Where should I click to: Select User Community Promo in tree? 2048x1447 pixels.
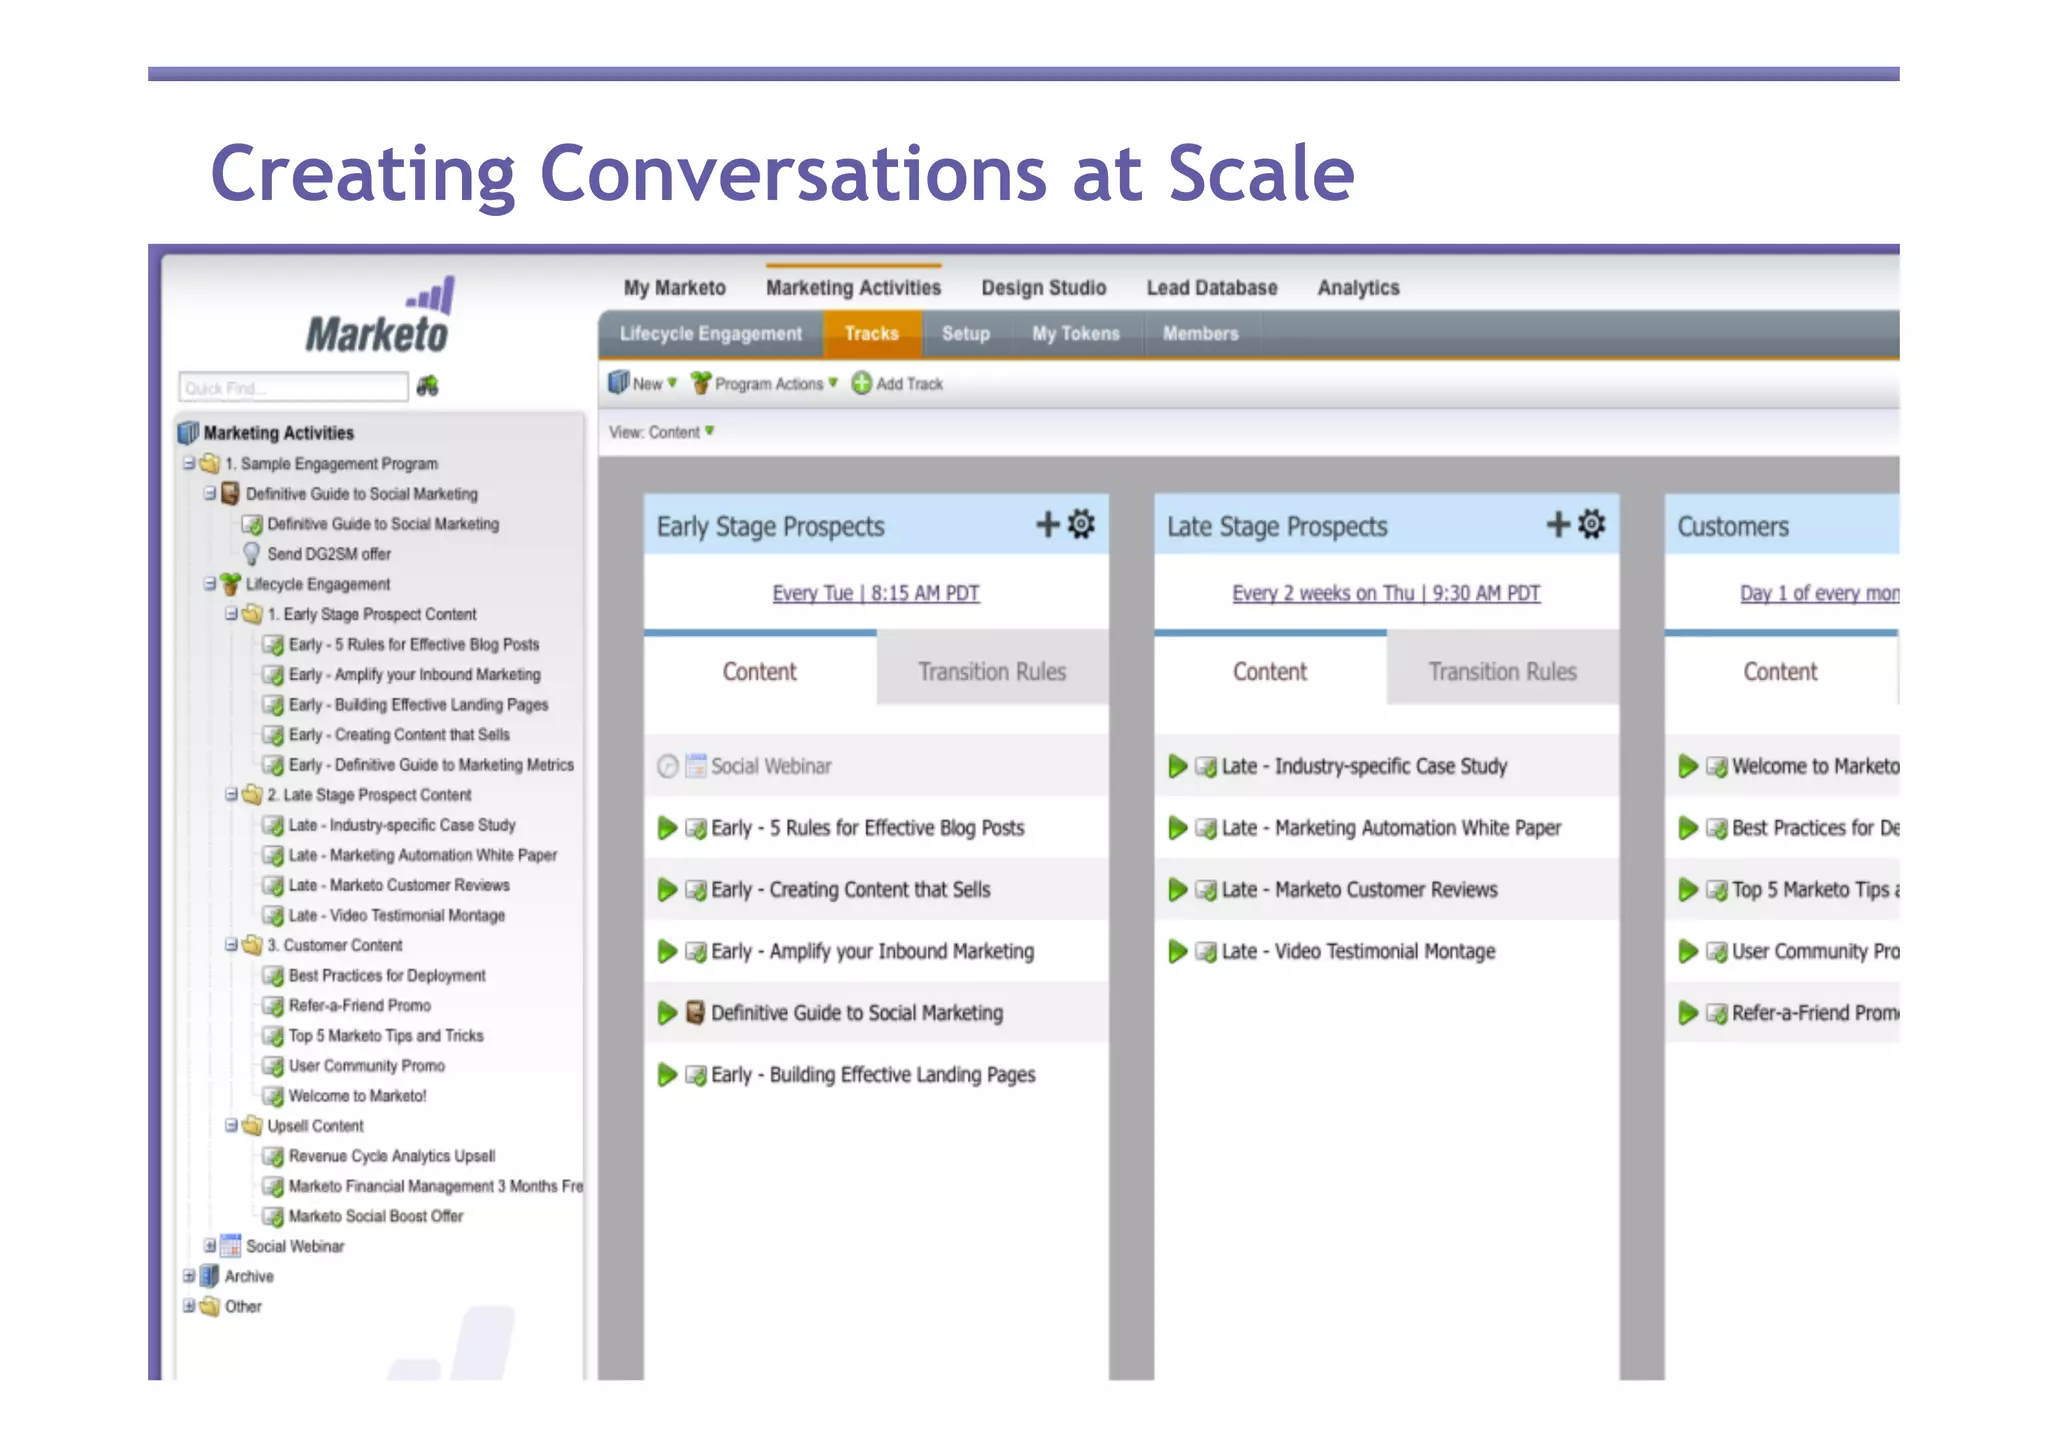[367, 1066]
